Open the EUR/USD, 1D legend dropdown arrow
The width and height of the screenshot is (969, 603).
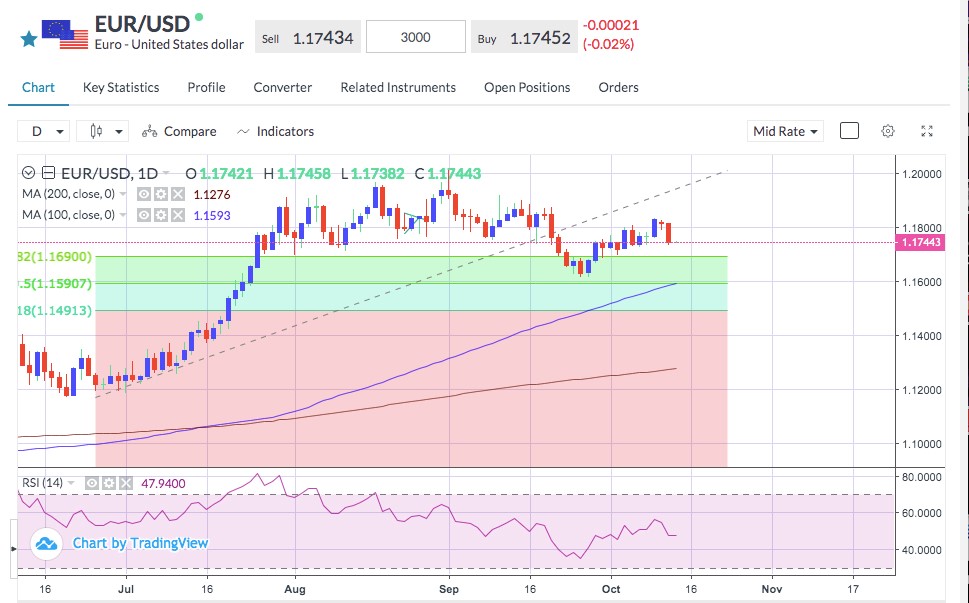[x=166, y=174]
